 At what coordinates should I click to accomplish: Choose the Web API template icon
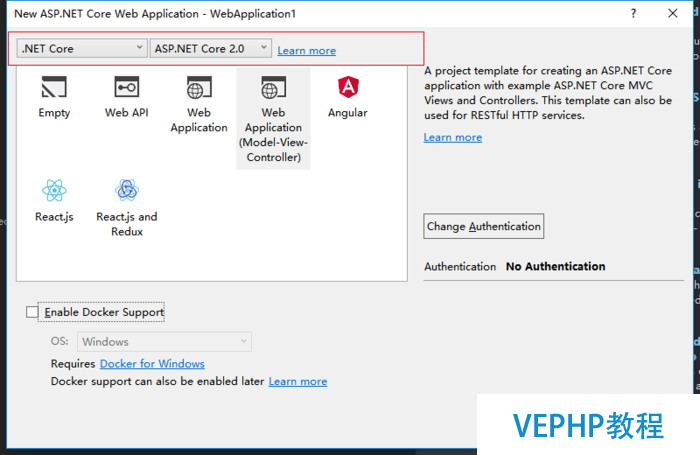(127, 87)
